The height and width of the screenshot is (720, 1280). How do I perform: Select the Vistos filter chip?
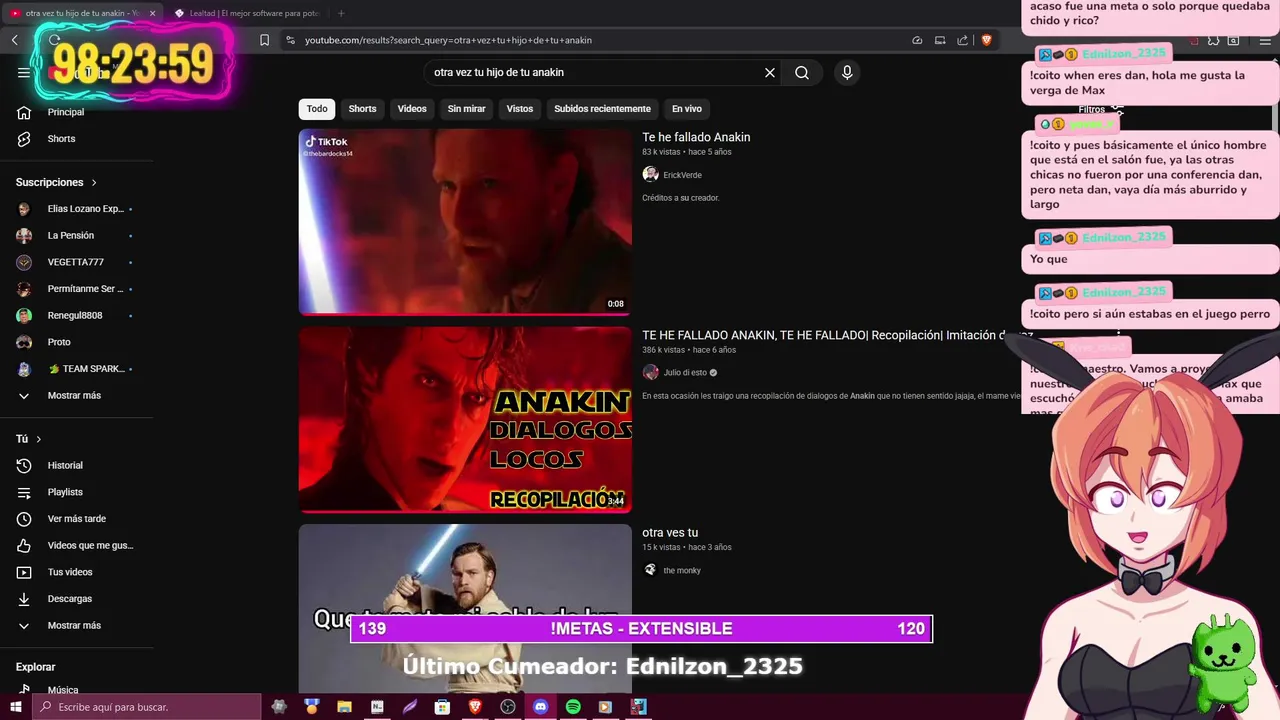(x=520, y=109)
